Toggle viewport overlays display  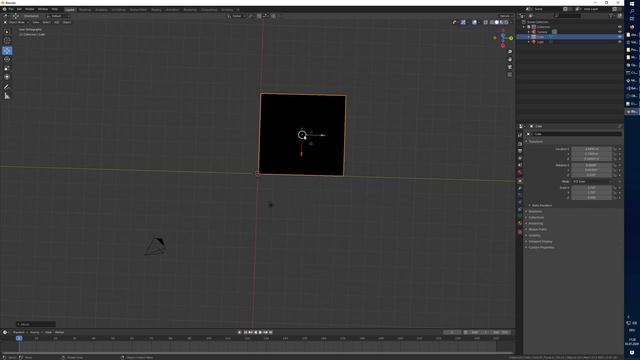click(474, 22)
